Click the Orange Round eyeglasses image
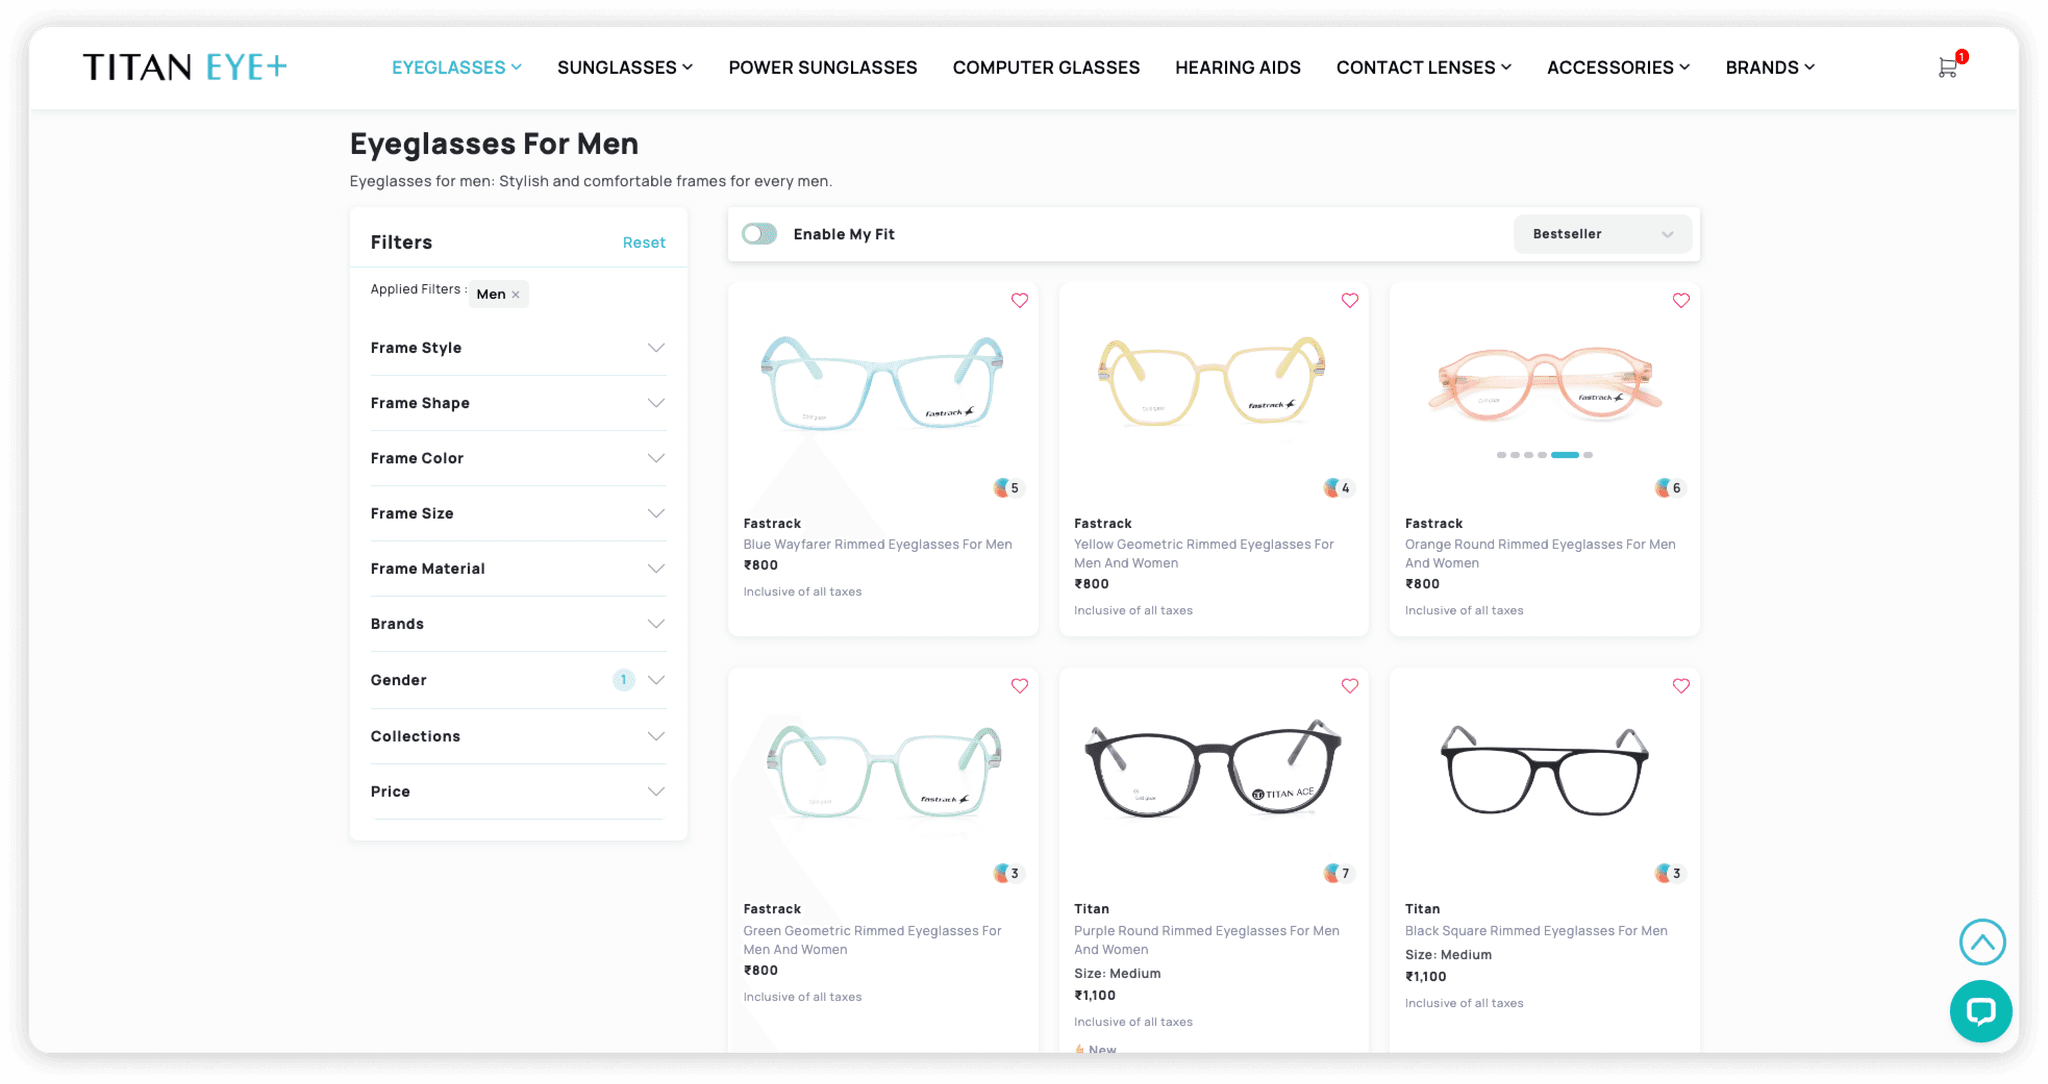The width and height of the screenshot is (2048, 1084). point(1544,383)
